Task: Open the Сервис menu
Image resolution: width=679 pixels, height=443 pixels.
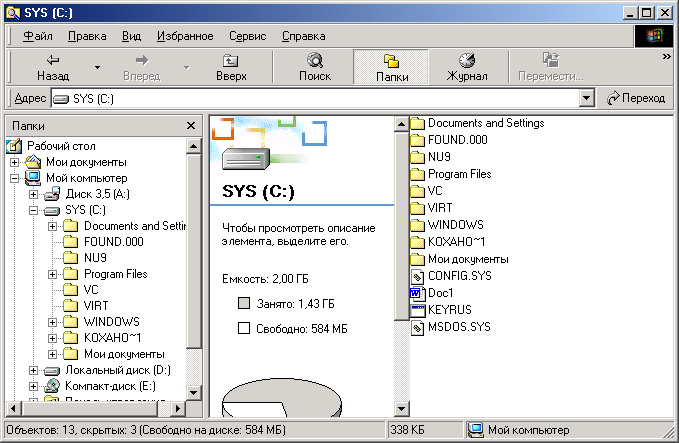Action: click(247, 36)
